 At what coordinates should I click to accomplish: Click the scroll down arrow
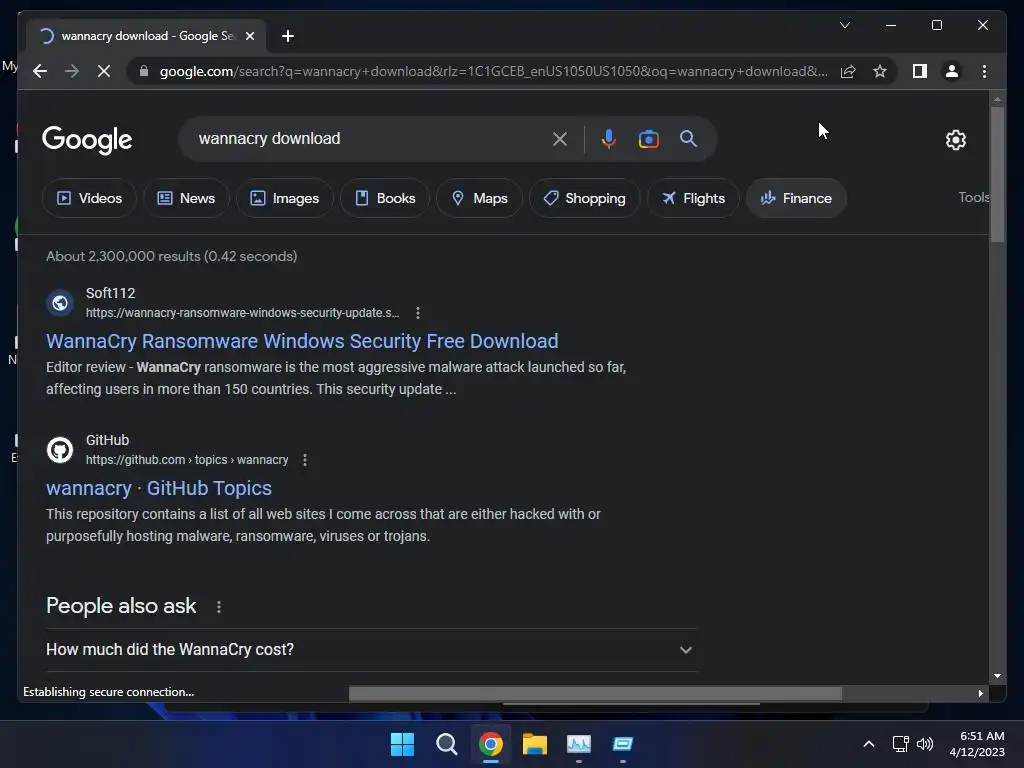tap(997, 676)
